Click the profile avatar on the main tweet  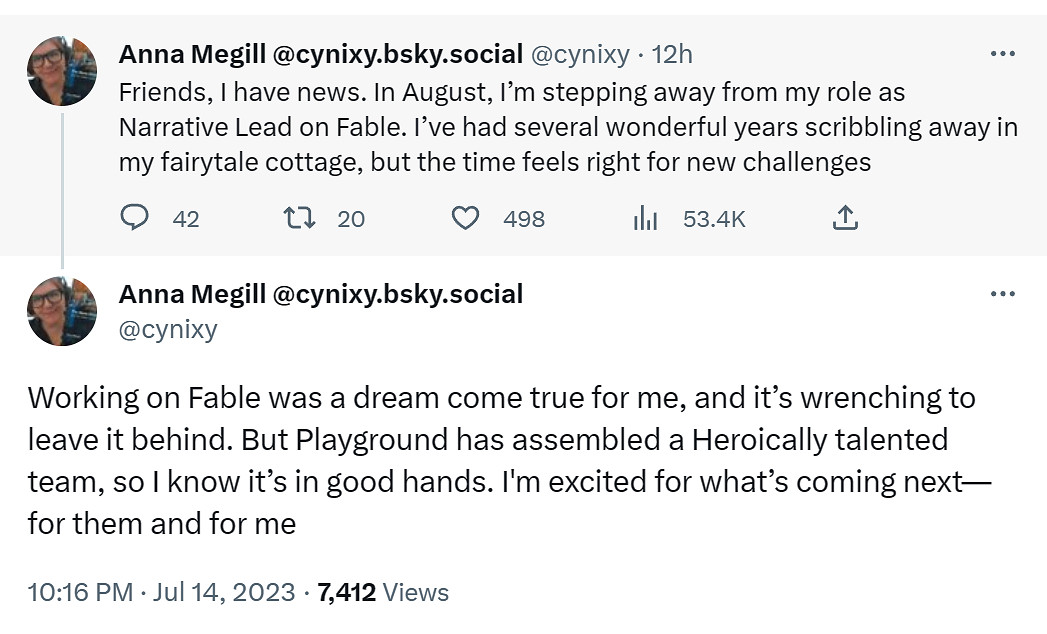coord(62,311)
